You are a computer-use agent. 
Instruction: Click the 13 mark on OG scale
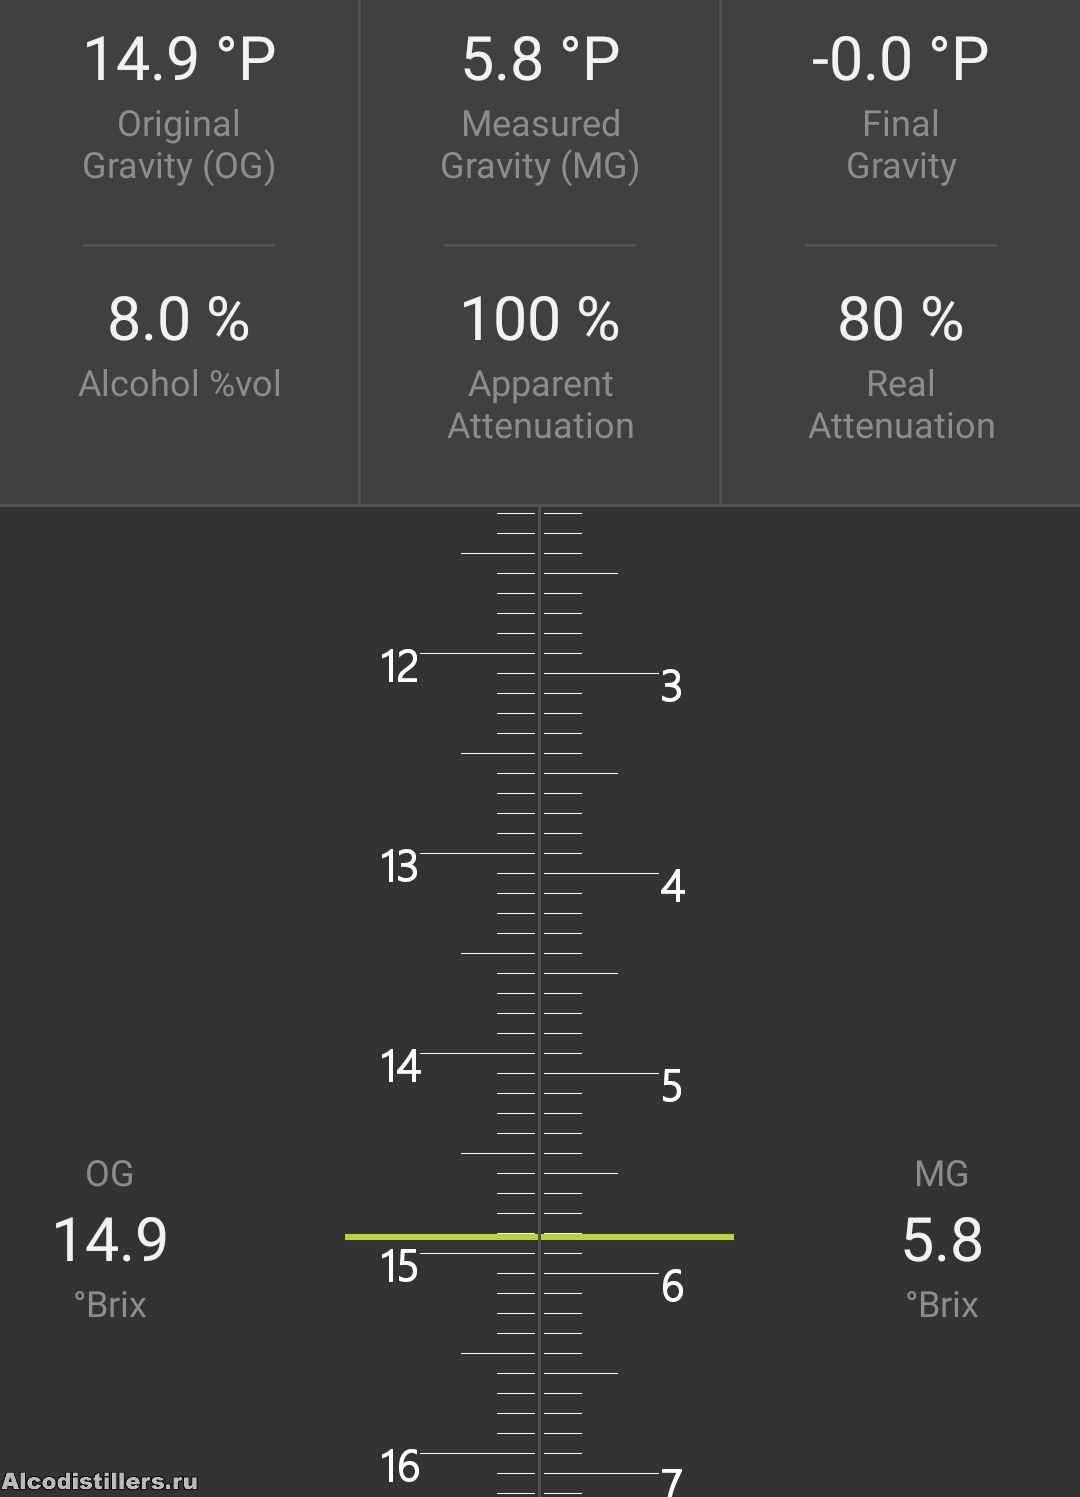pyautogui.click(x=399, y=866)
